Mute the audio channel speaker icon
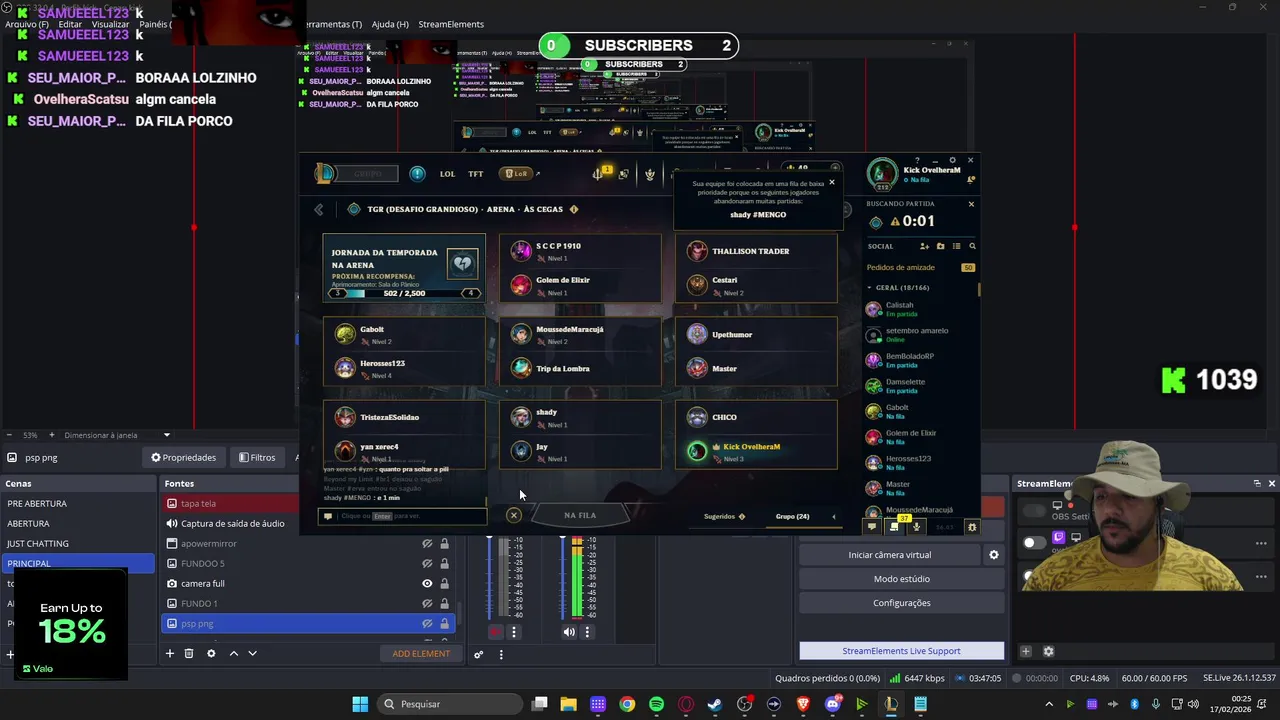1280x720 pixels. pos(569,631)
